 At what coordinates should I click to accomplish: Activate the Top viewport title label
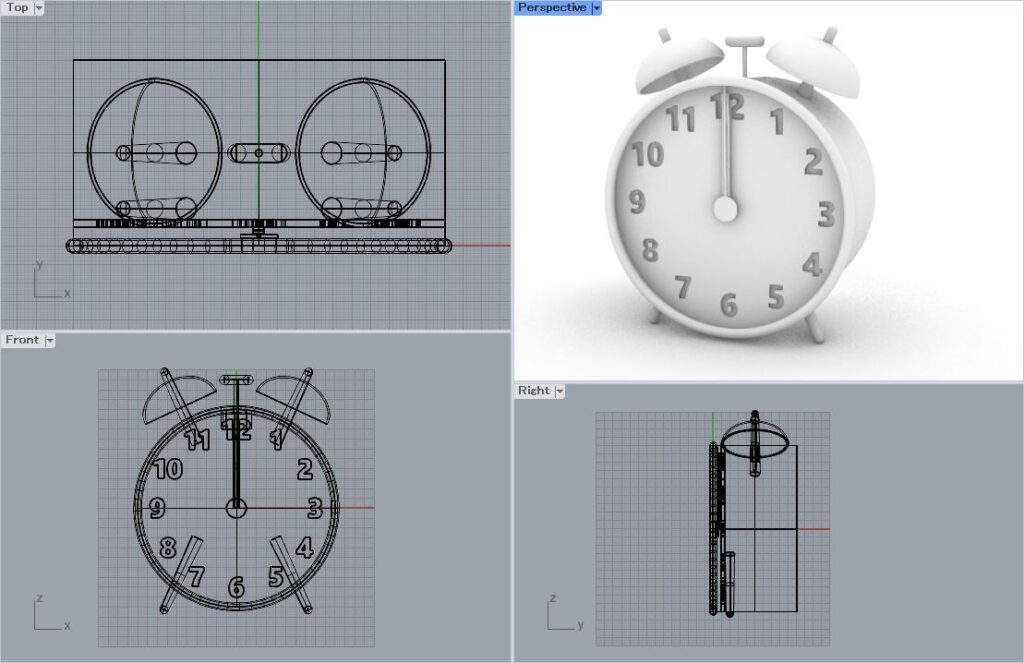[x=17, y=8]
